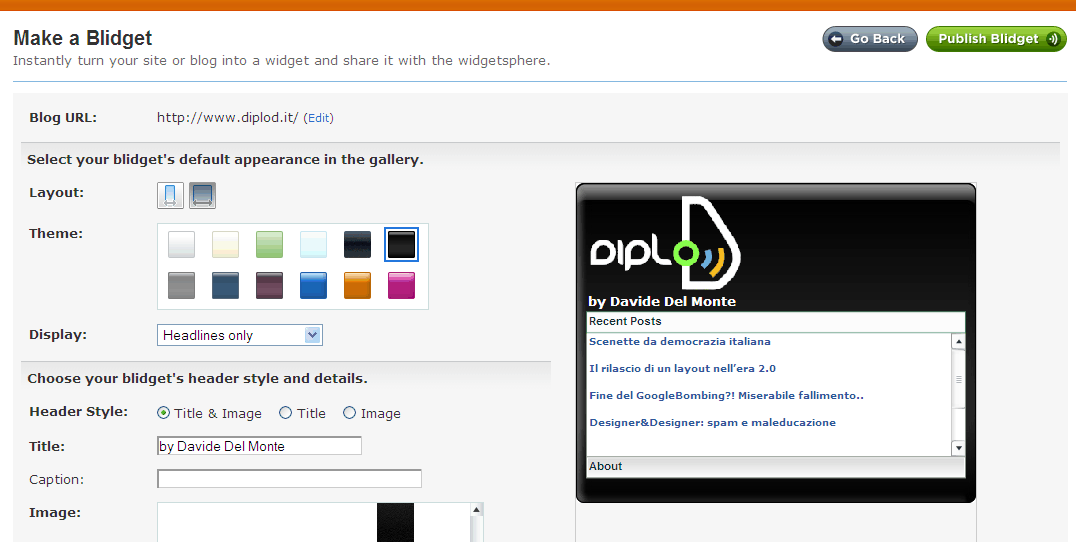Choose the plum purple theme swatch
The width and height of the screenshot is (1076, 542).
(x=269, y=285)
